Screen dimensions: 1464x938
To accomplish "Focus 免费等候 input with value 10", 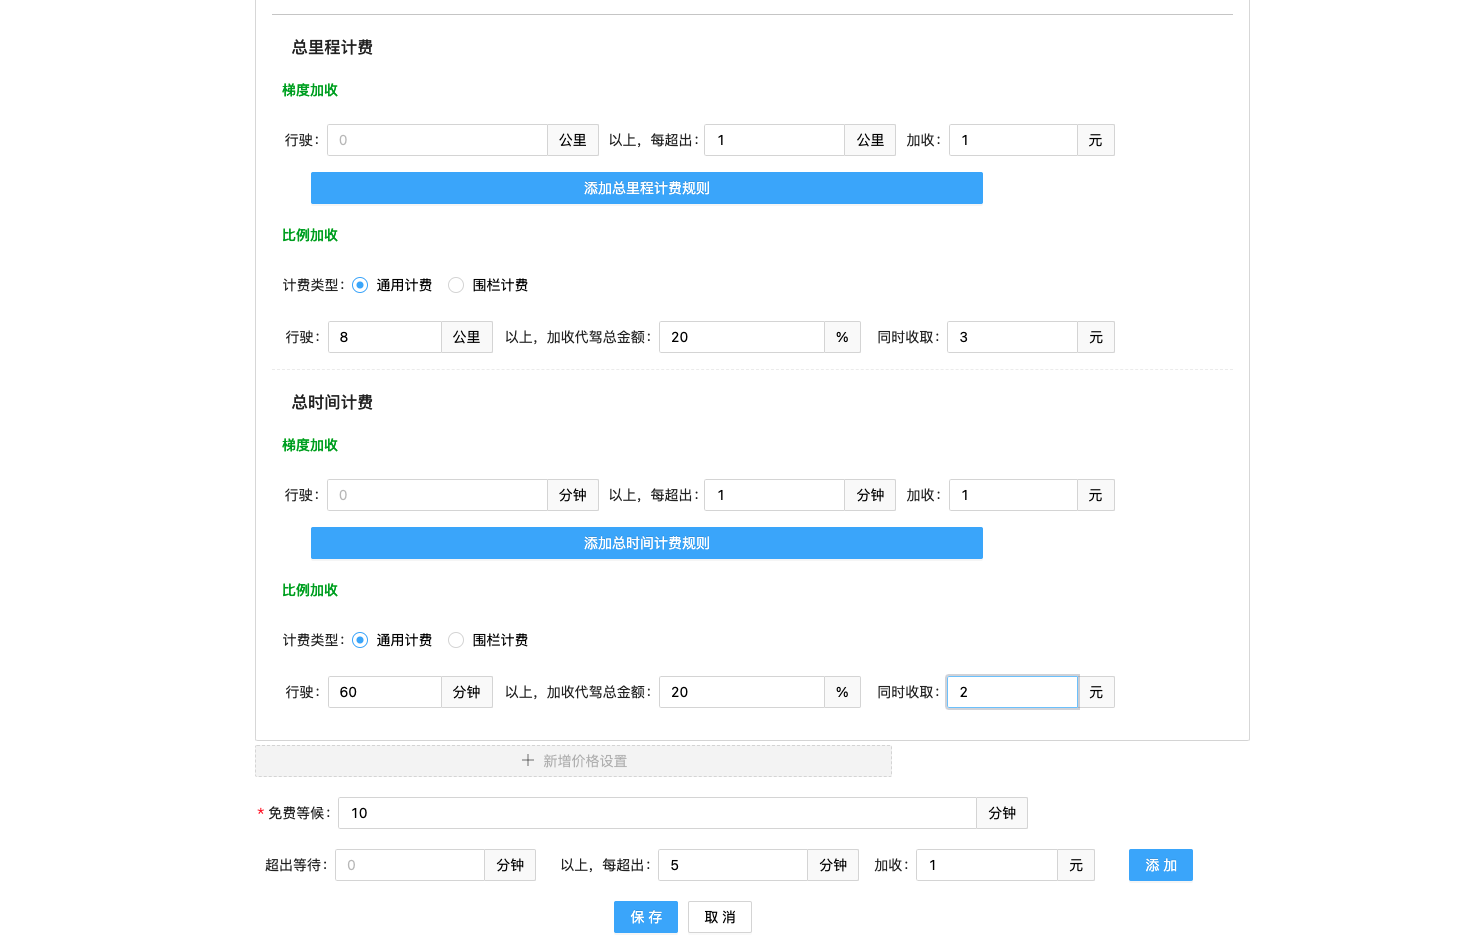I will click(657, 813).
